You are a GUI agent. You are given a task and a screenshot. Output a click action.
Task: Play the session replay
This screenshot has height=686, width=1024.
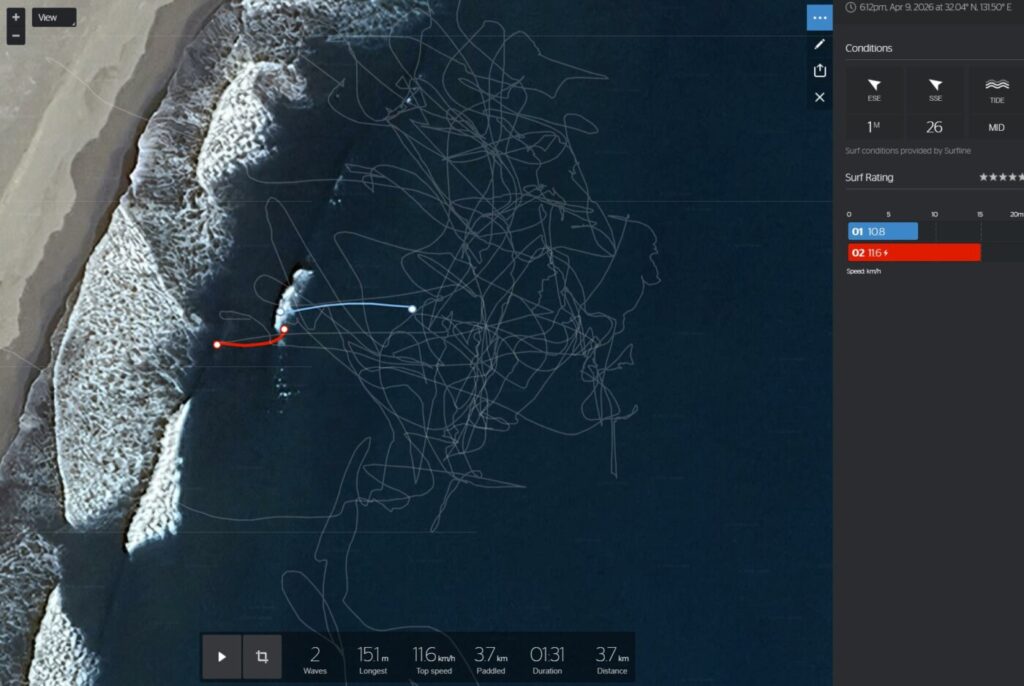(222, 657)
